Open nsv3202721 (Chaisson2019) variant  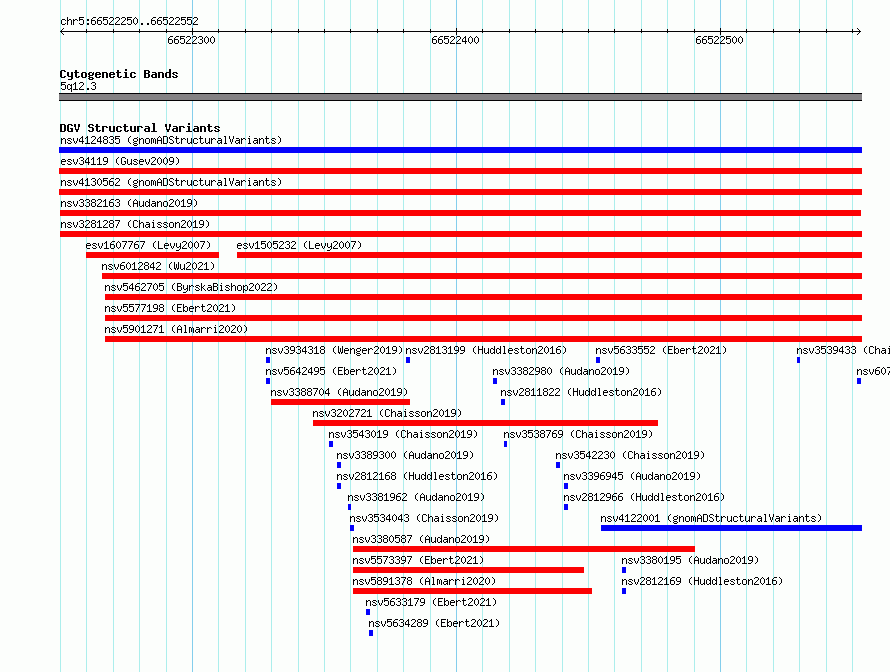coord(387,413)
